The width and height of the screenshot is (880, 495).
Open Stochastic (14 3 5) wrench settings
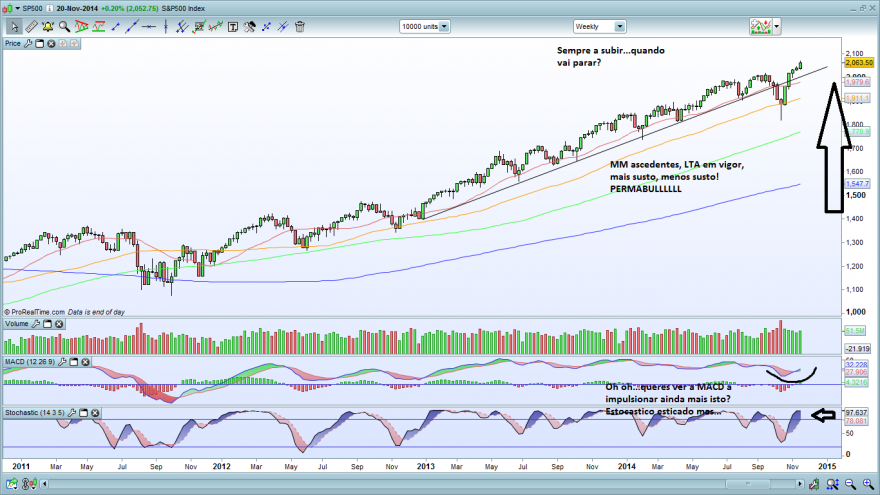coord(72,412)
